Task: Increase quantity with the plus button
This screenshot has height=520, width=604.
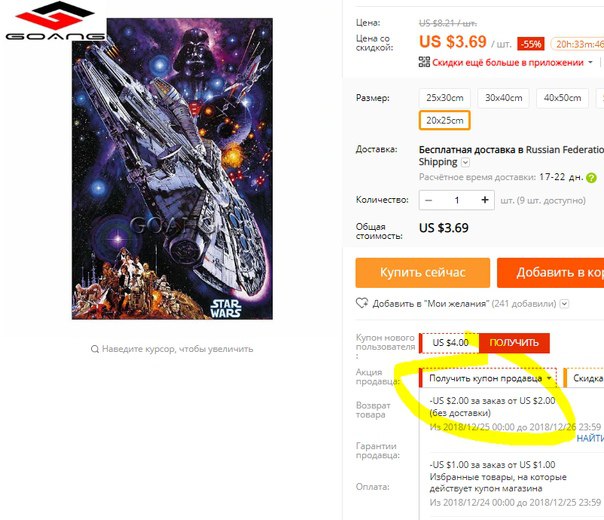Action: (485, 200)
